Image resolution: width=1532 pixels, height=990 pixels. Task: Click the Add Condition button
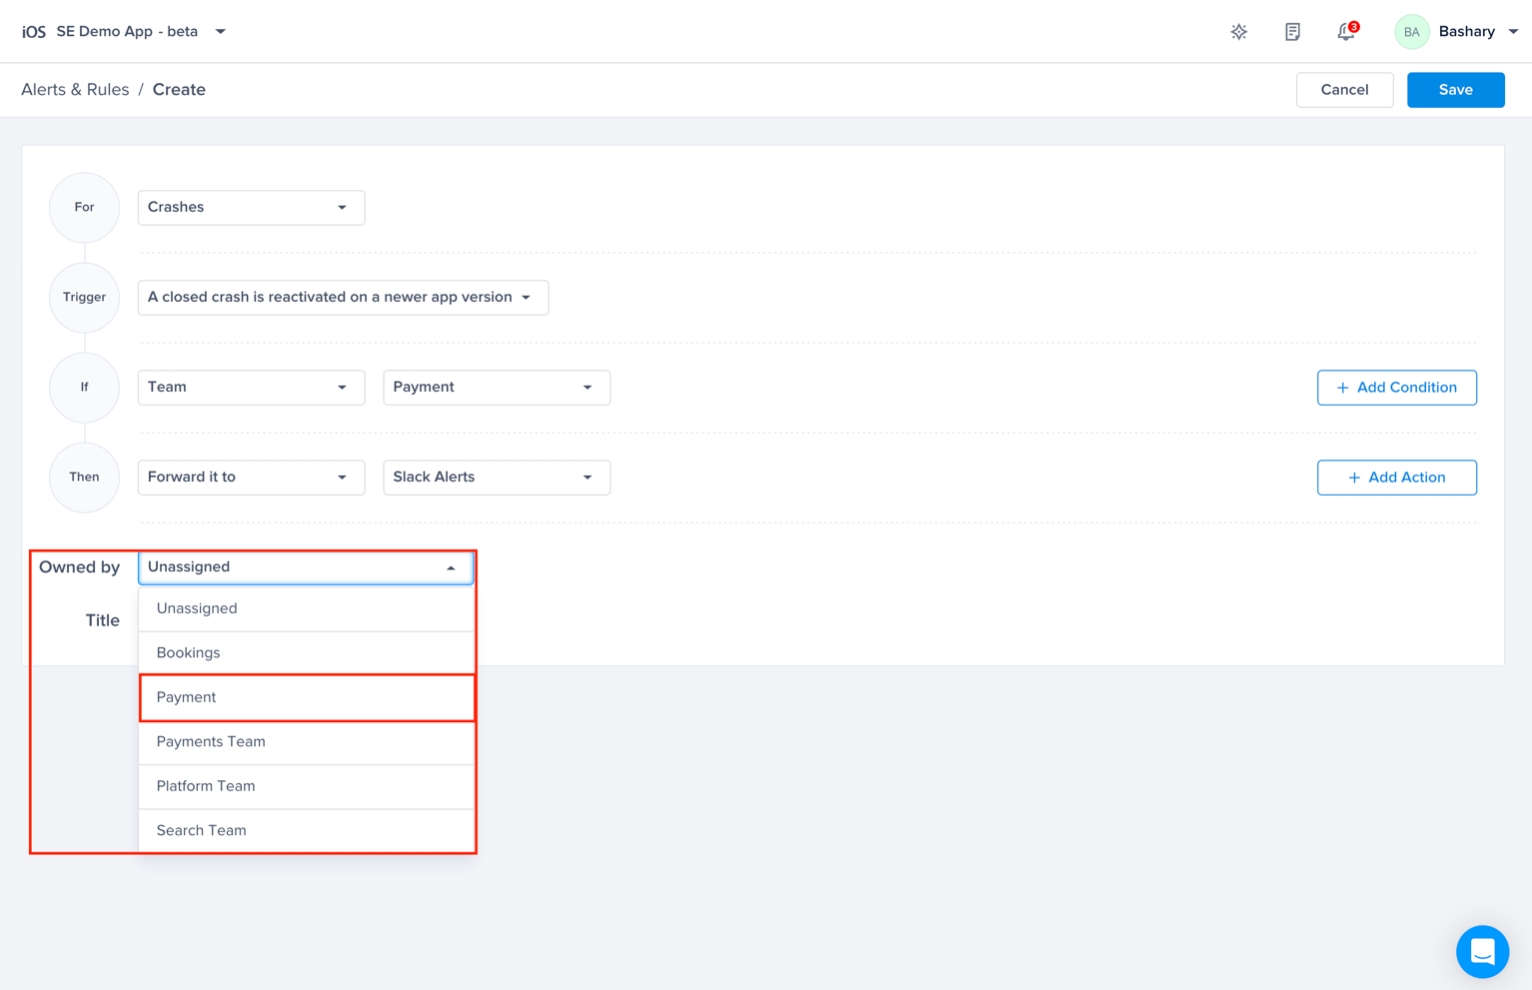point(1396,387)
